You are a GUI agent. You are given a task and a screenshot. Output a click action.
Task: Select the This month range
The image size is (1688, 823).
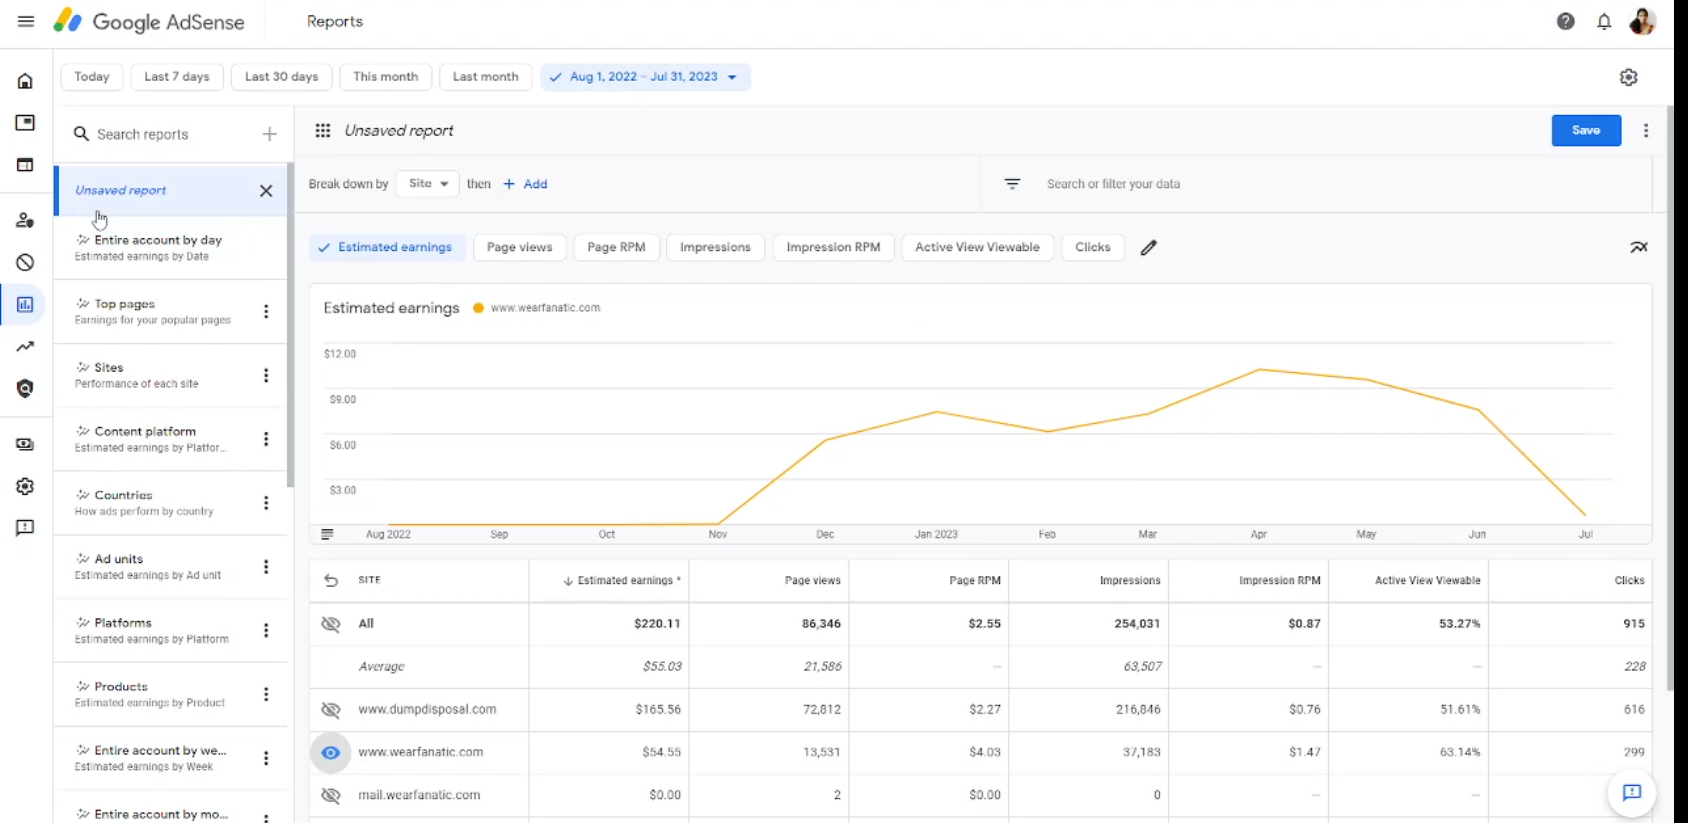(386, 77)
